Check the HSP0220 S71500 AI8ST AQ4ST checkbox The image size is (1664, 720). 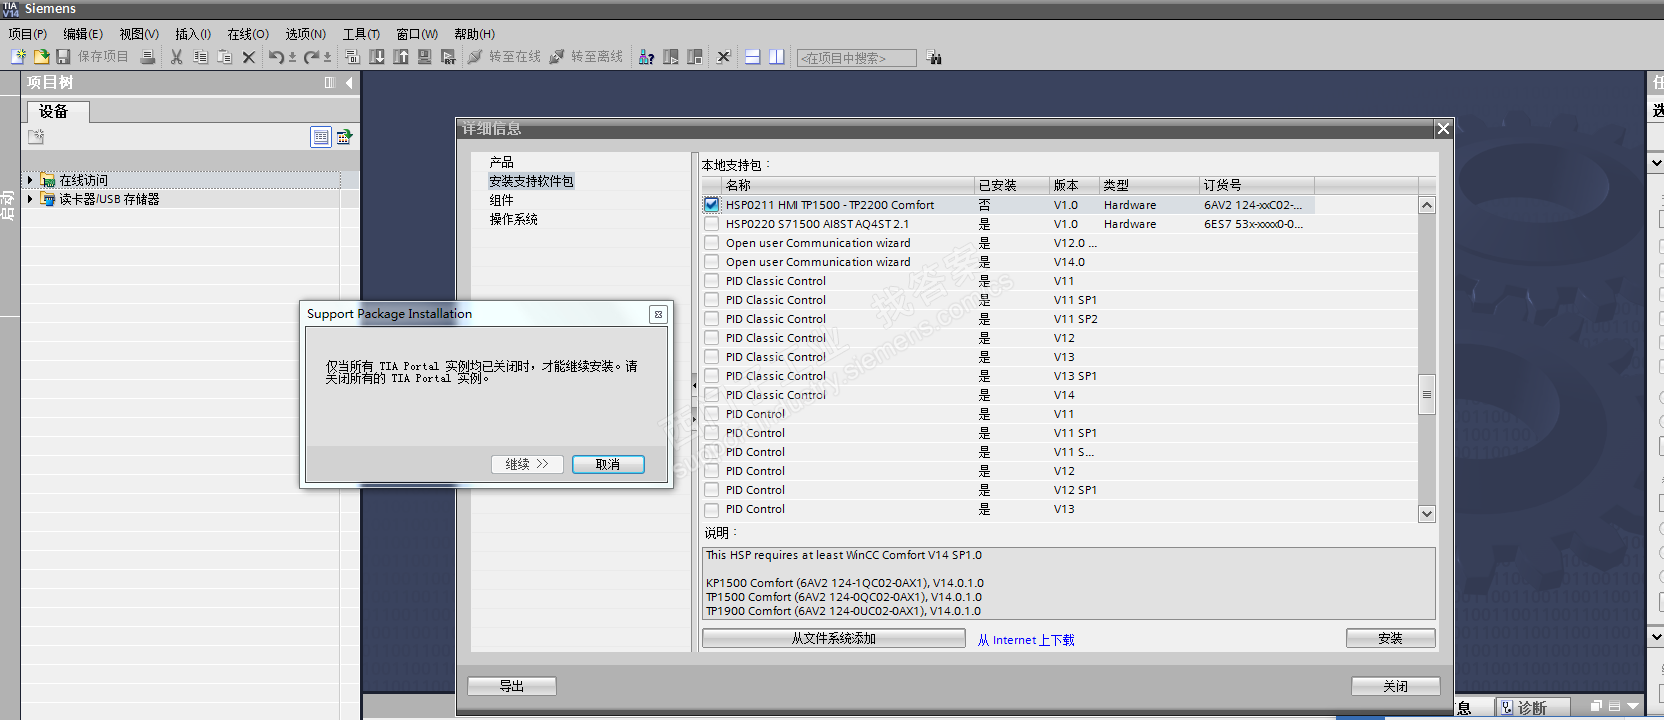coord(712,224)
